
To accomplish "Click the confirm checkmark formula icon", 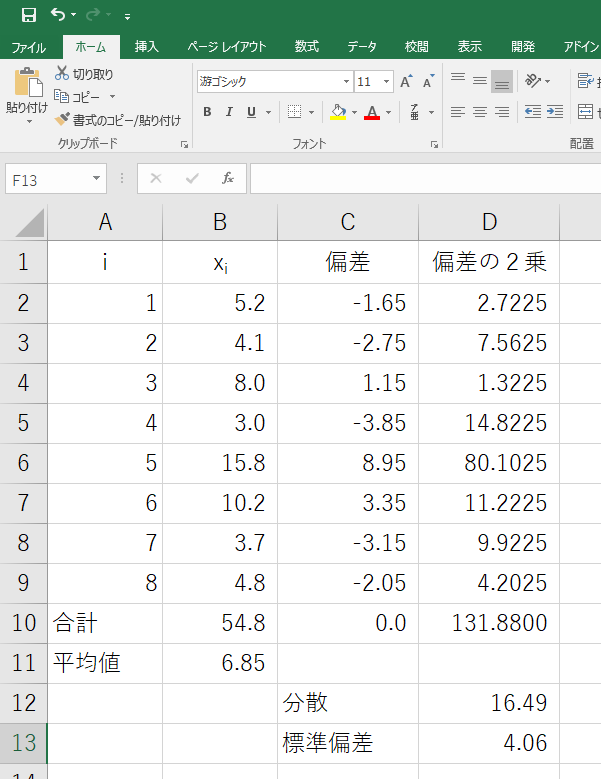I will pos(192,178).
